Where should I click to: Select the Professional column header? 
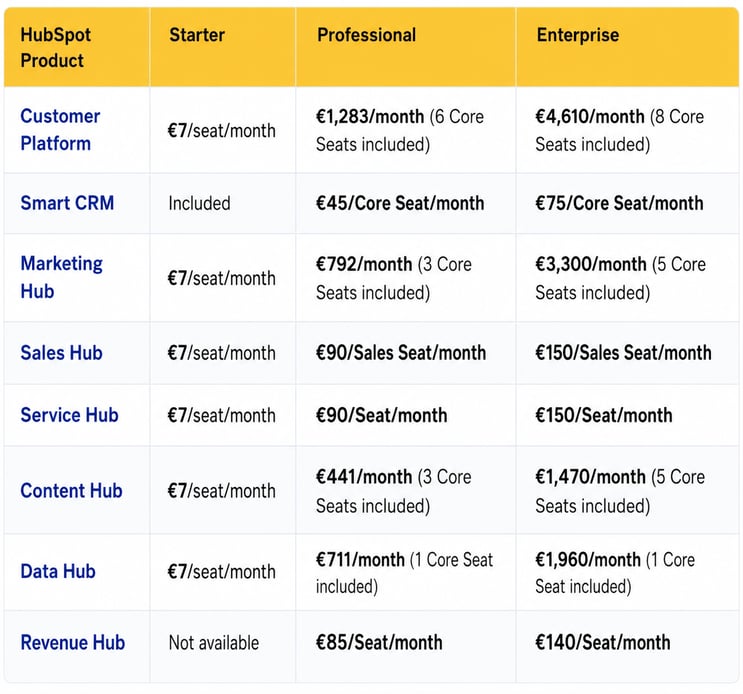point(367,35)
